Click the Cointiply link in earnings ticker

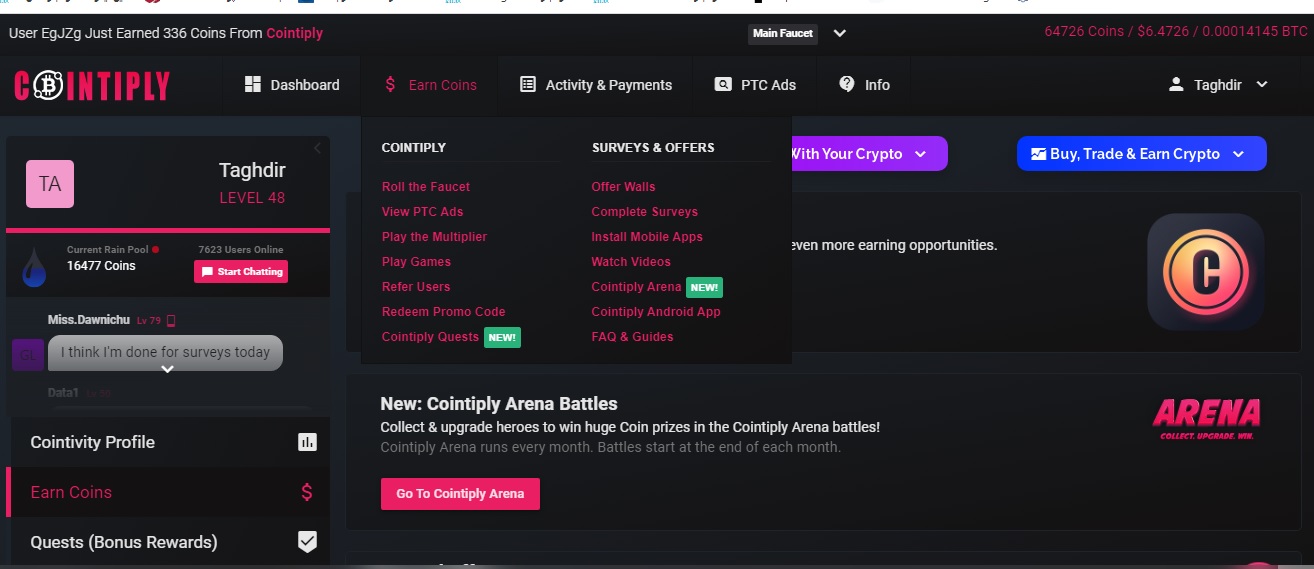pos(294,33)
